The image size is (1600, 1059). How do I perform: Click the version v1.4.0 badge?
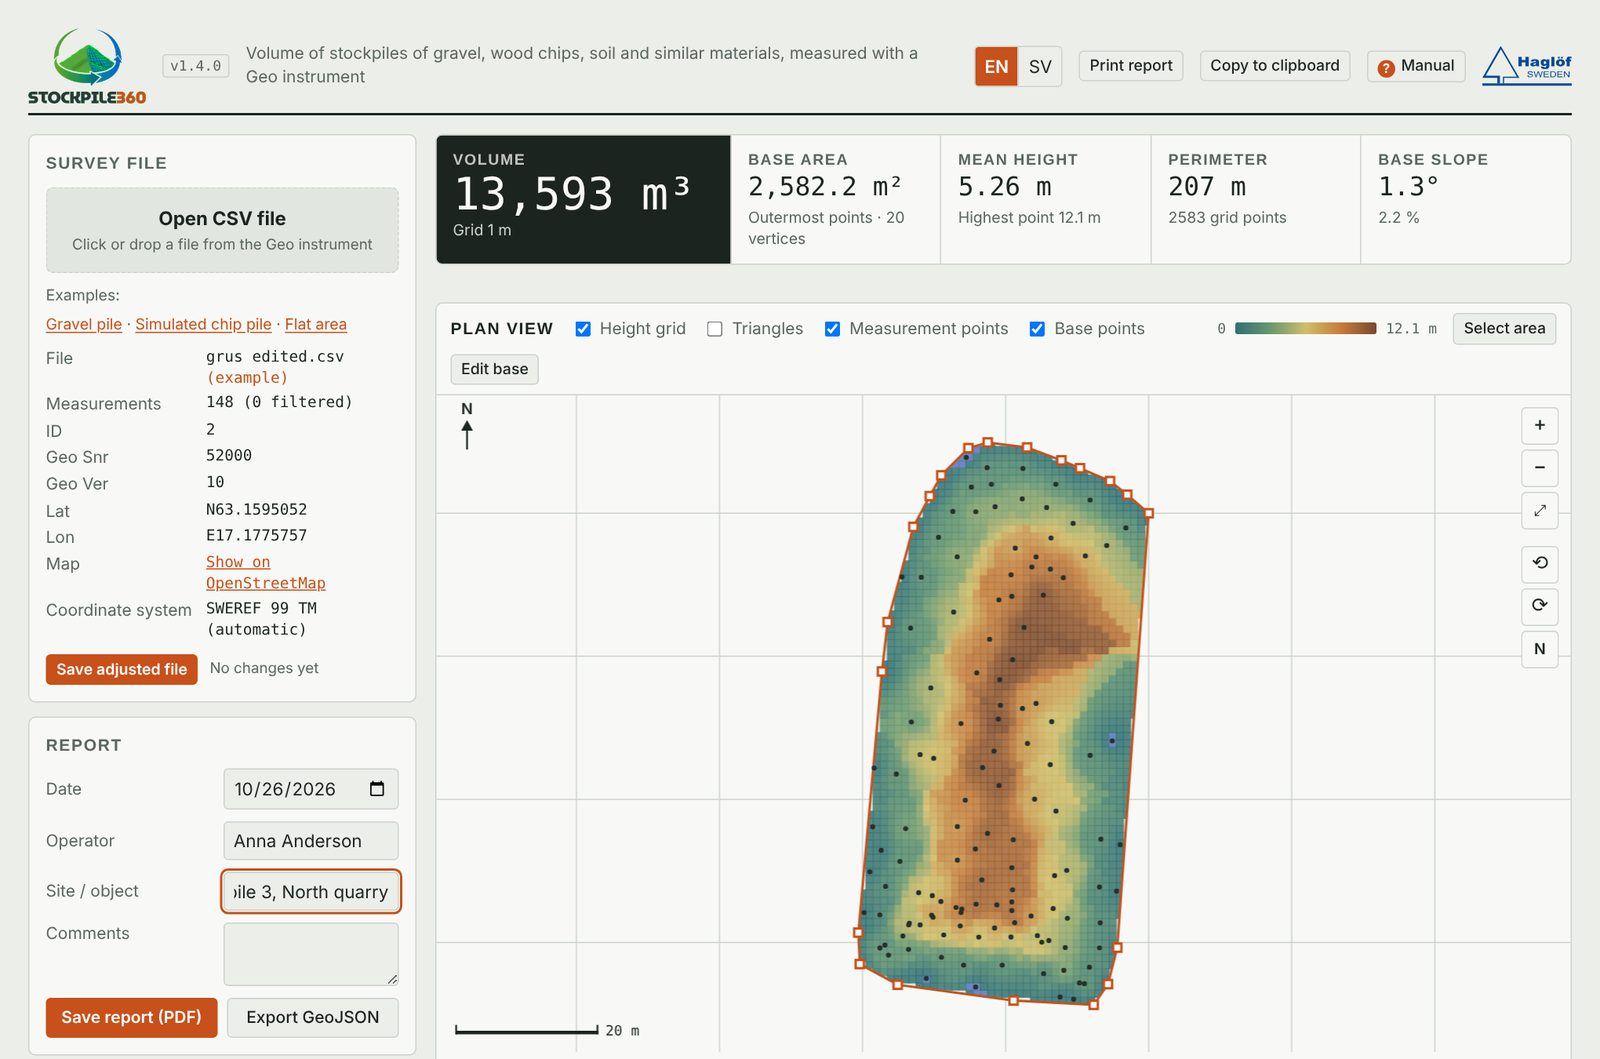pyautogui.click(x=196, y=66)
